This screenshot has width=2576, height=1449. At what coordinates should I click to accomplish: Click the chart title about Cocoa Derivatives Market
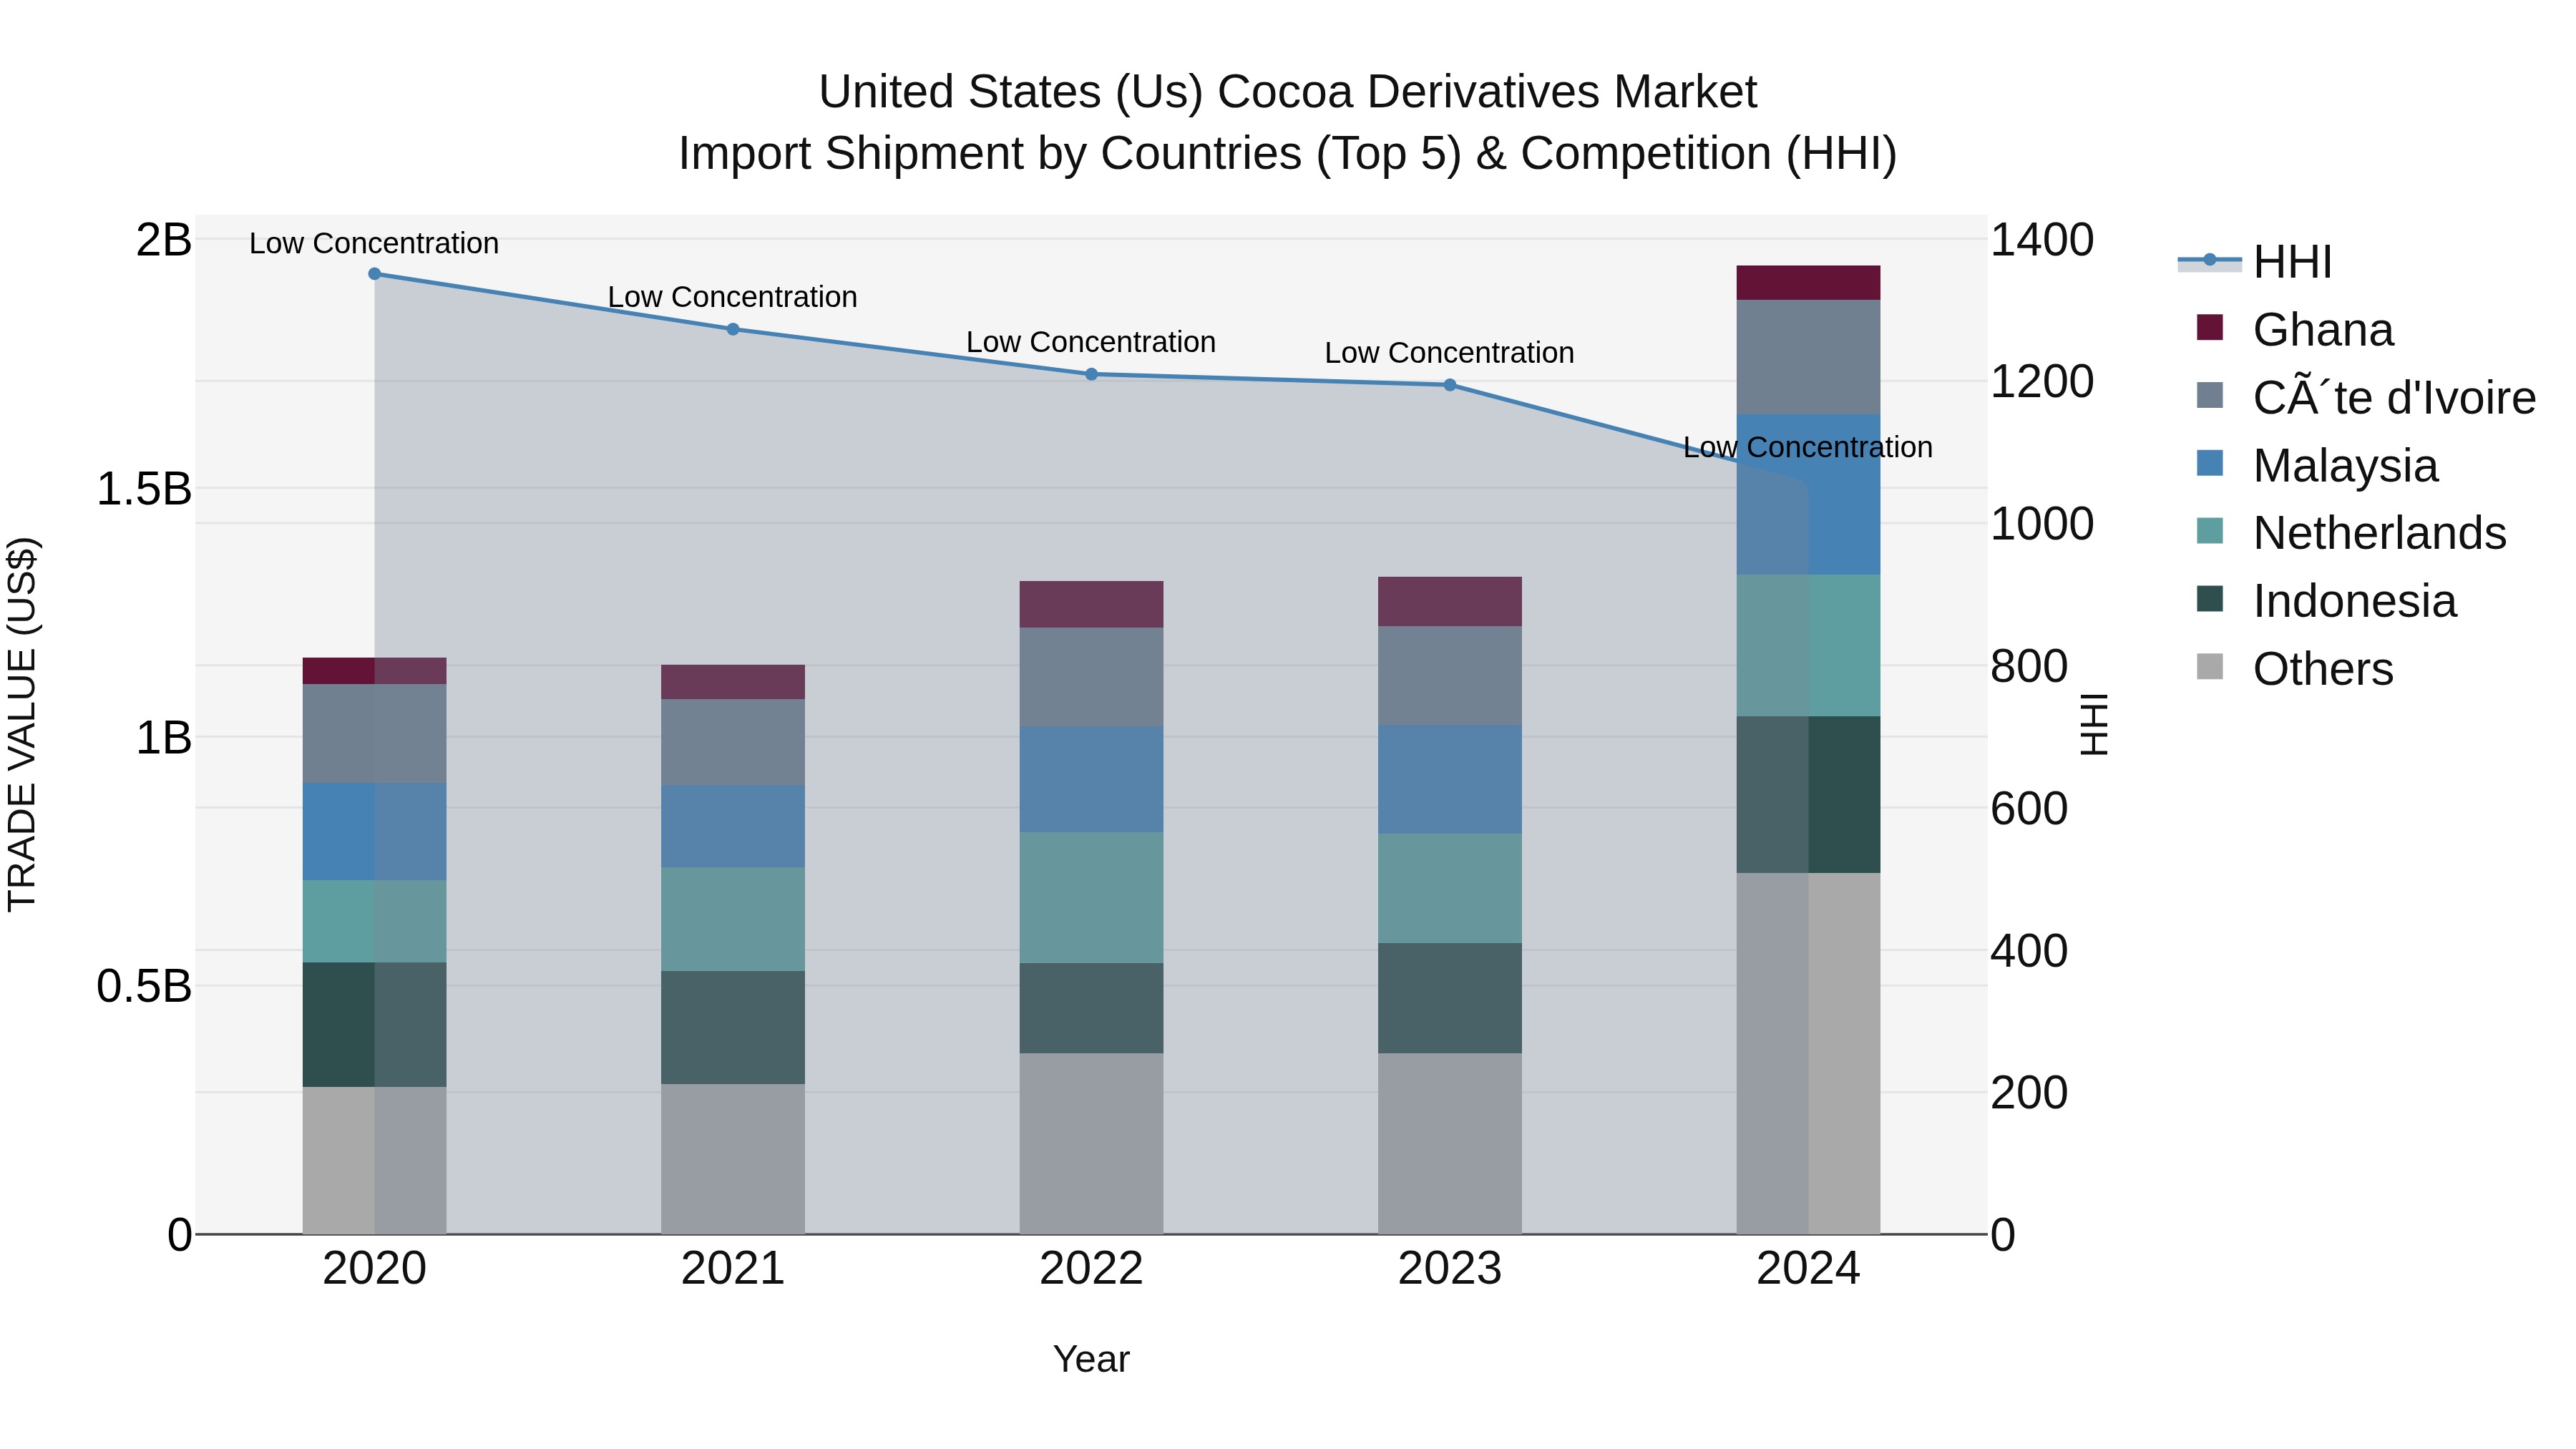coord(1288,92)
